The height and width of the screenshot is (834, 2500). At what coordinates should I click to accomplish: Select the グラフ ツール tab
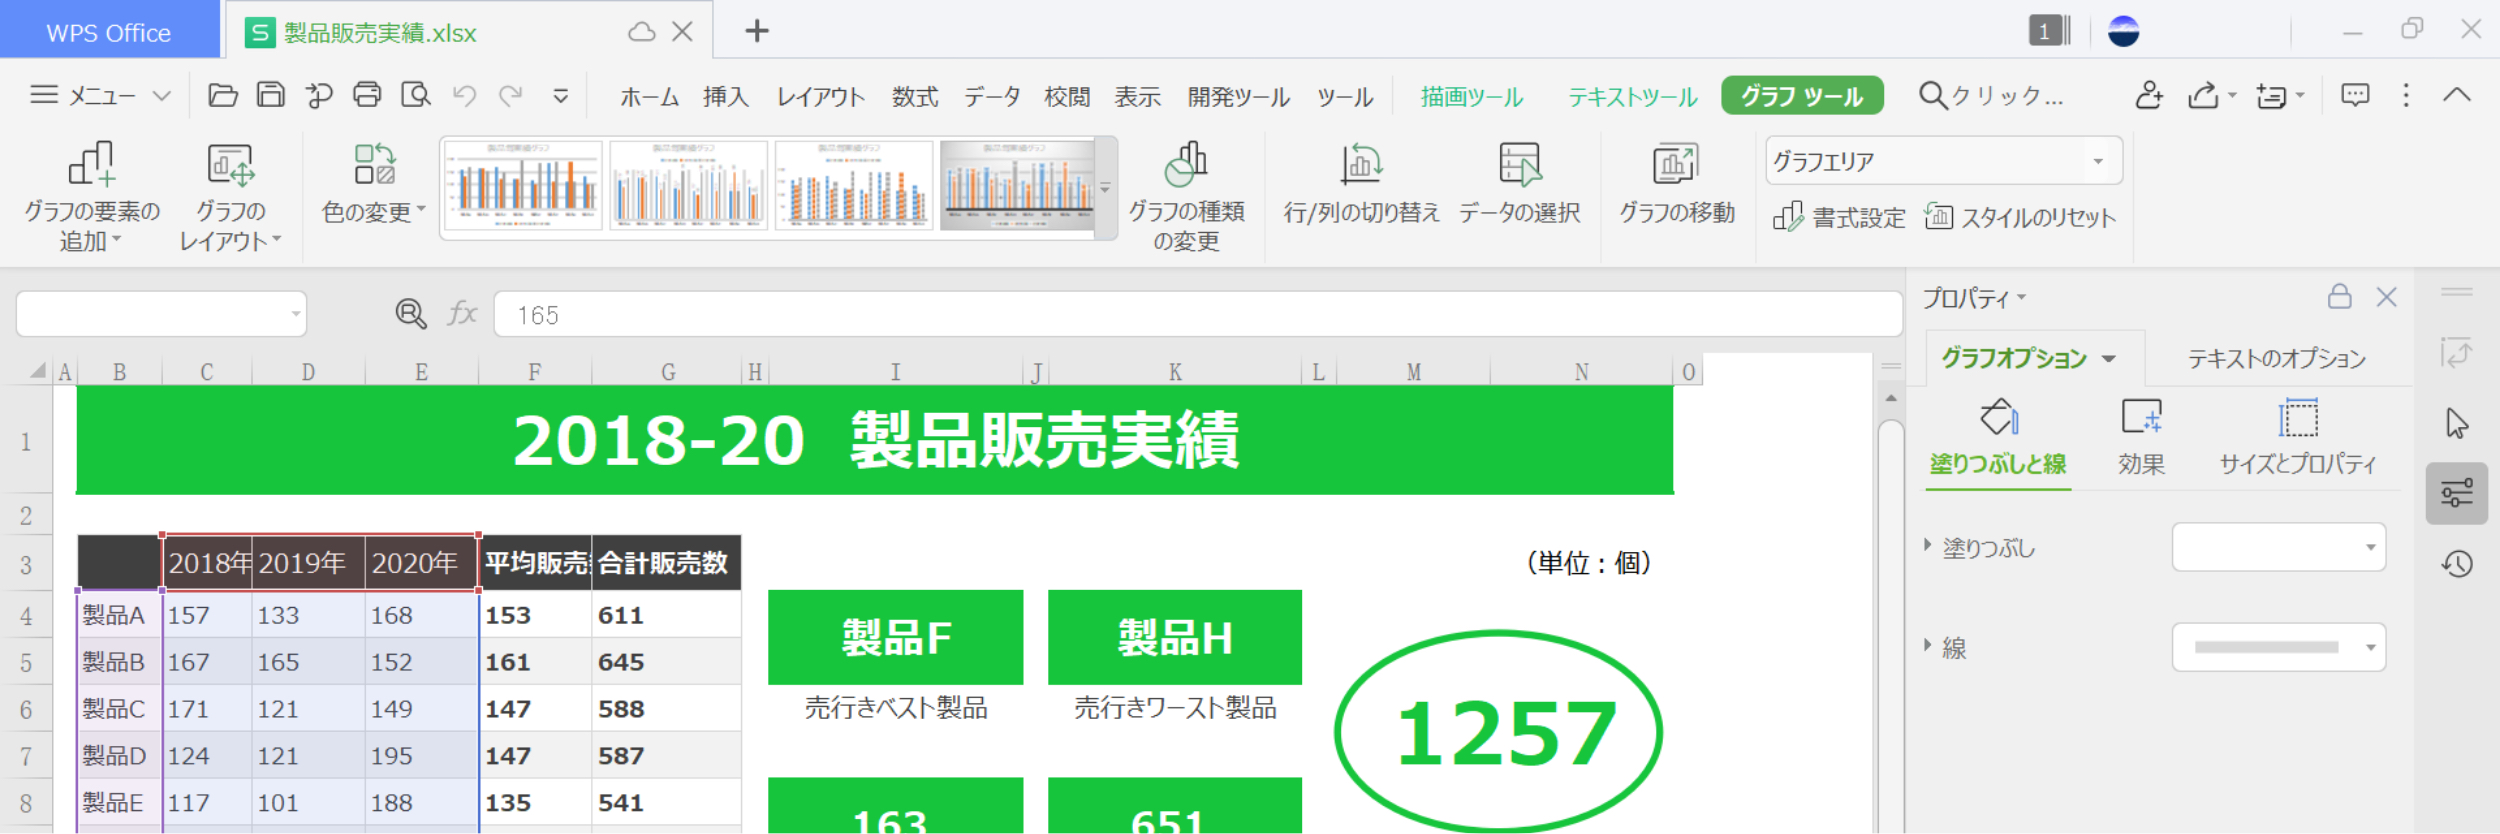[1802, 96]
